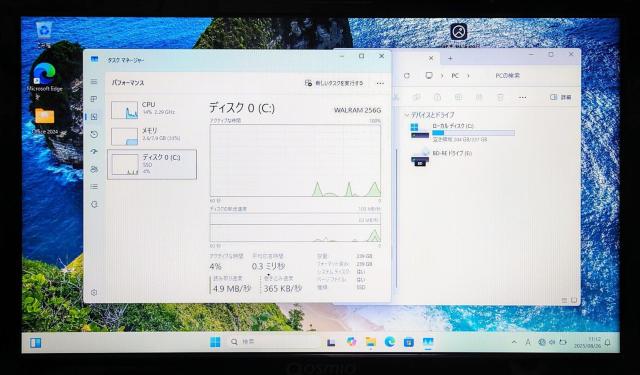
Task: Expand chevron after PC in address bar
Action: pyautogui.click(x=468, y=75)
